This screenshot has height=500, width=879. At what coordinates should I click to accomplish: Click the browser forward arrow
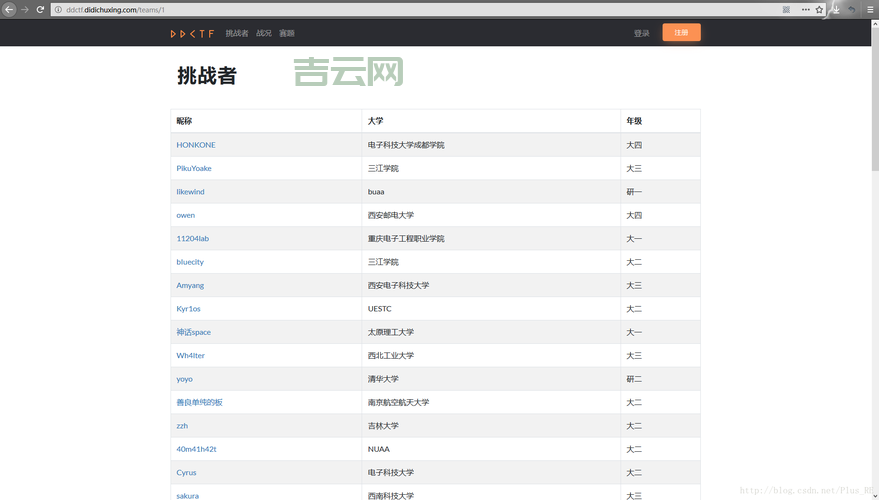pyautogui.click(x=25, y=10)
